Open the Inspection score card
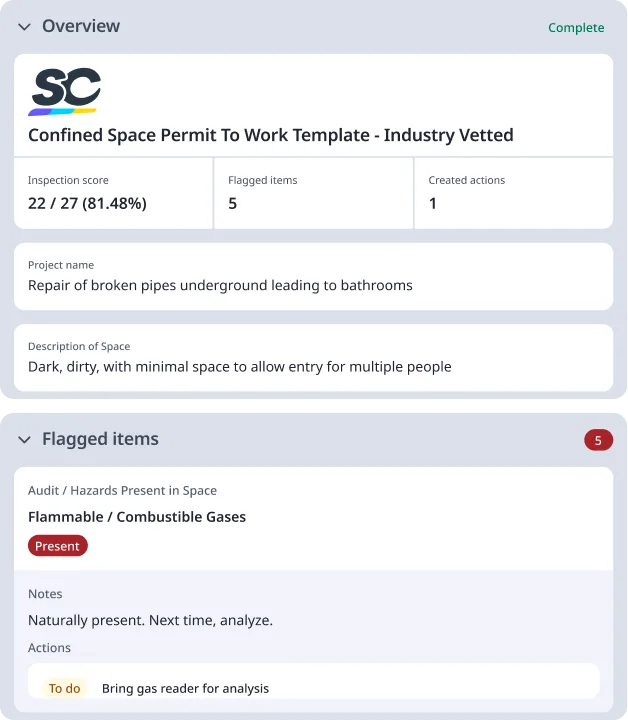 [113, 193]
